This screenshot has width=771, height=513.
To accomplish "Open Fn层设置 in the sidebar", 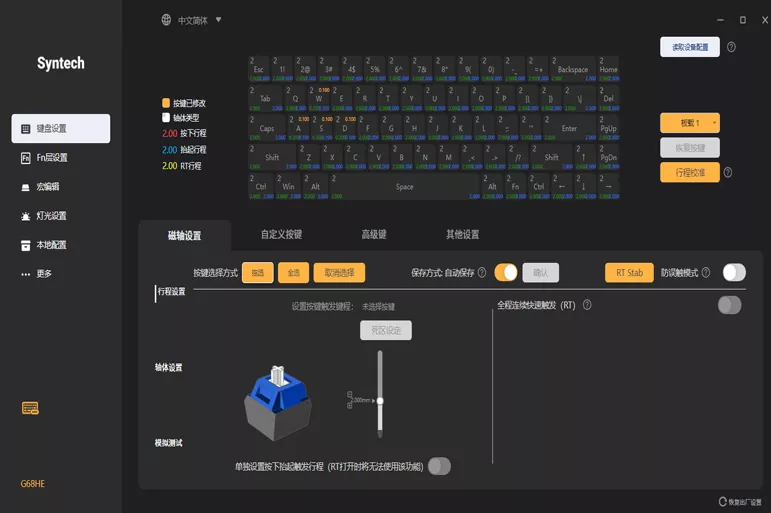I will 44,158.
